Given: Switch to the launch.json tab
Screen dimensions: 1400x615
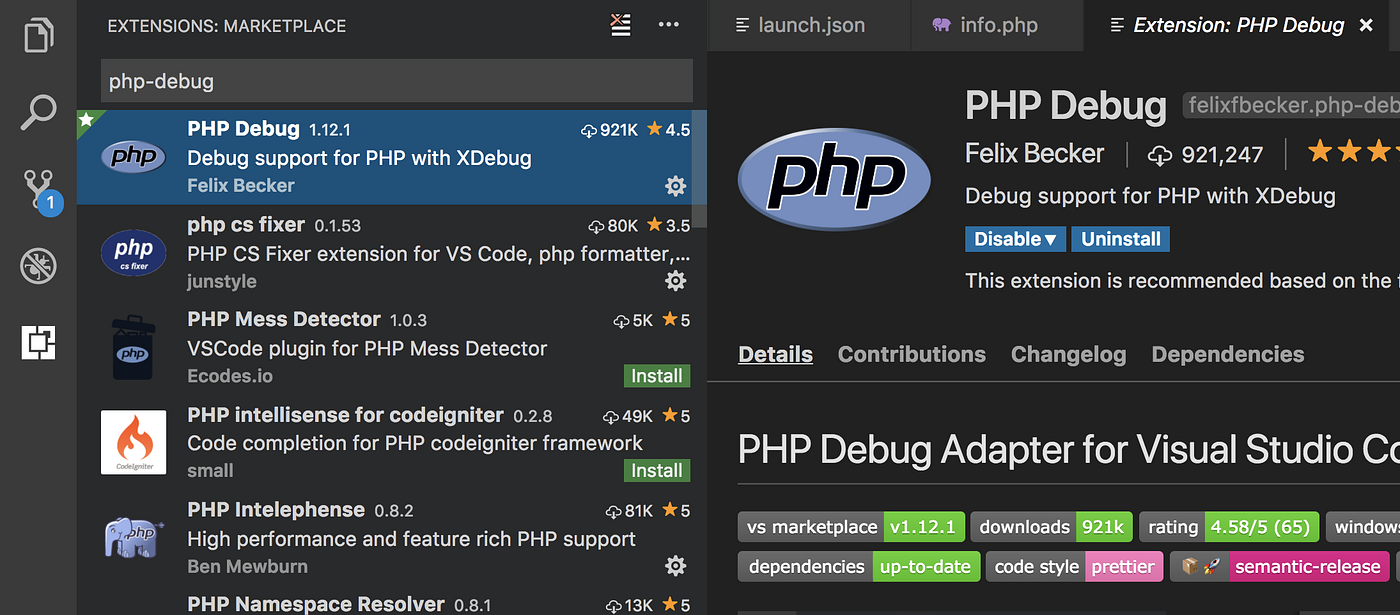Looking at the screenshot, I should pyautogui.click(x=800, y=26).
